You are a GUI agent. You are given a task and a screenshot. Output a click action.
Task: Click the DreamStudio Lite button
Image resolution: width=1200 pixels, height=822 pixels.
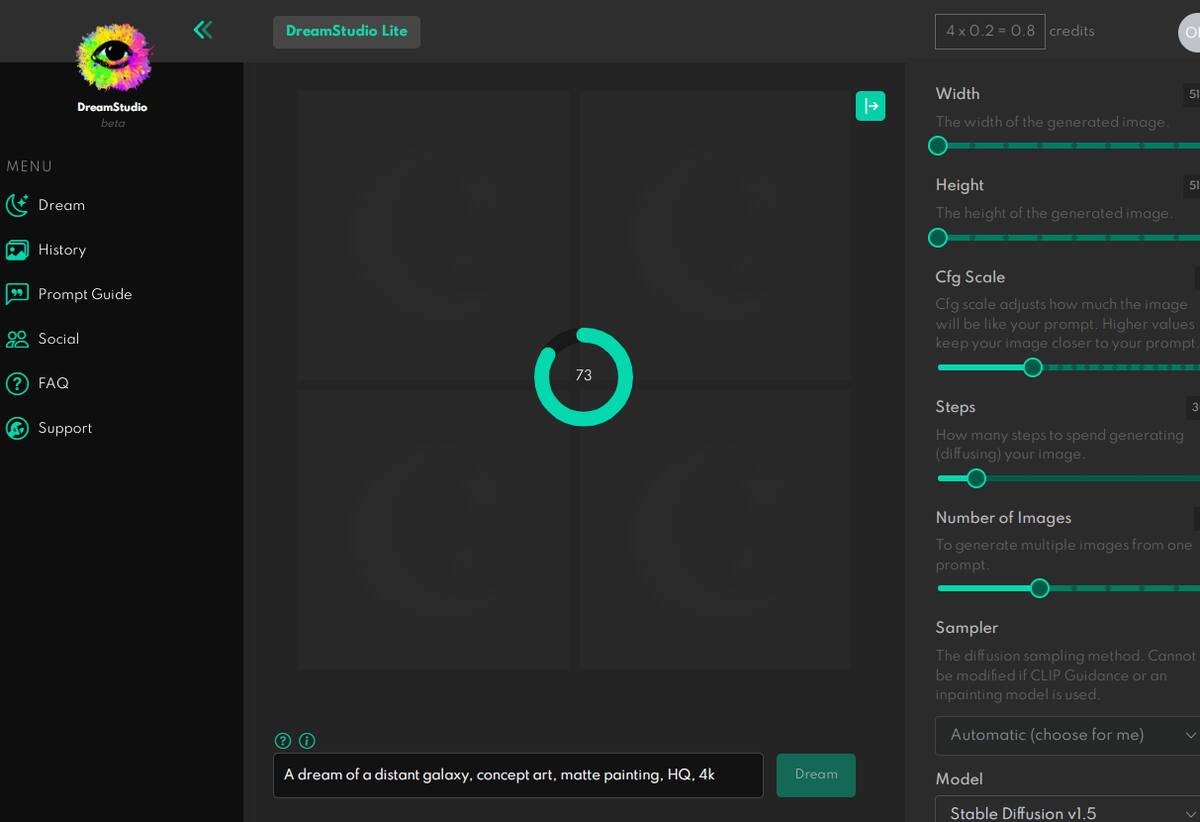[x=347, y=31]
